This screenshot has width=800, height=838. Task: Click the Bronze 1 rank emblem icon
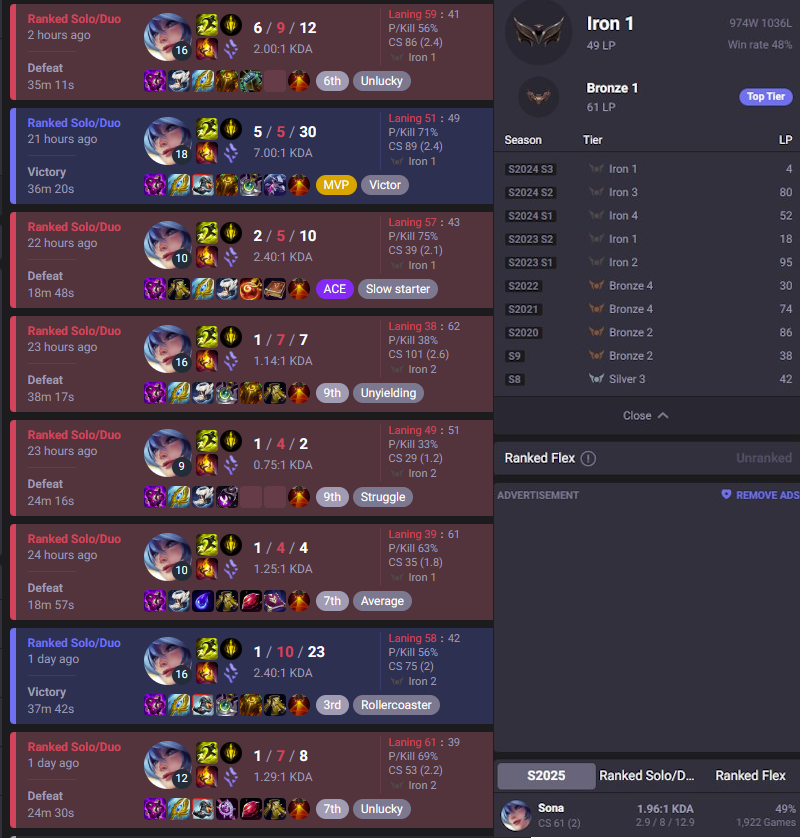[539, 97]
